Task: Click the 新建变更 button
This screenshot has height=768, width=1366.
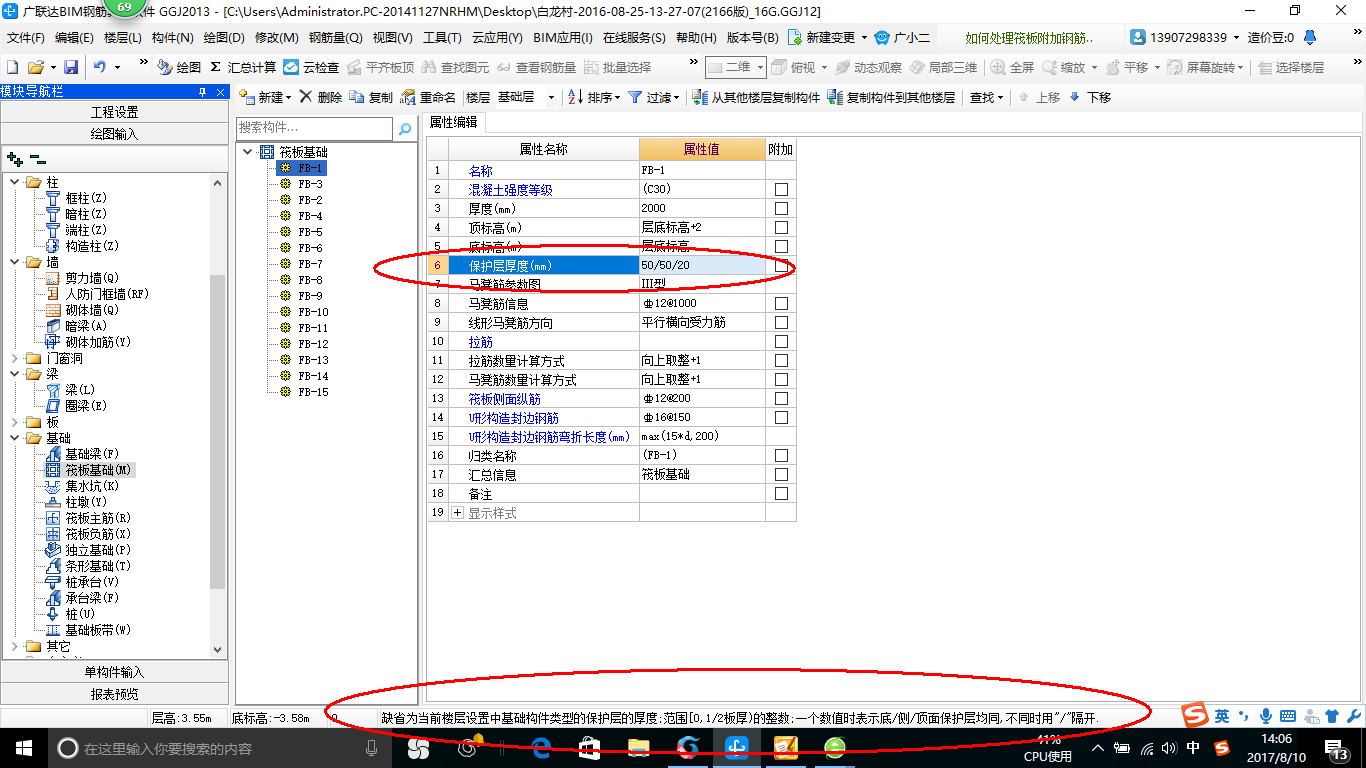Action: tap(828, 37)
